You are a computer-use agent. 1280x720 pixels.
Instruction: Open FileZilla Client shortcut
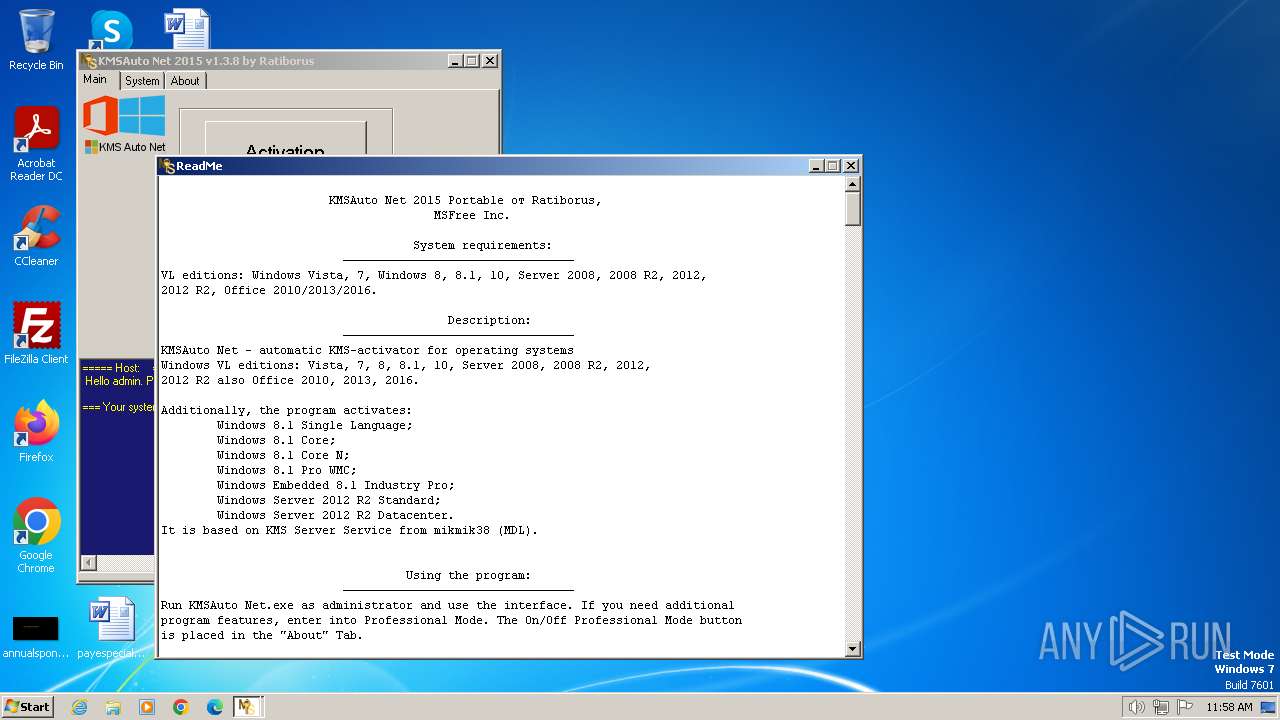(x=36, y=334)
